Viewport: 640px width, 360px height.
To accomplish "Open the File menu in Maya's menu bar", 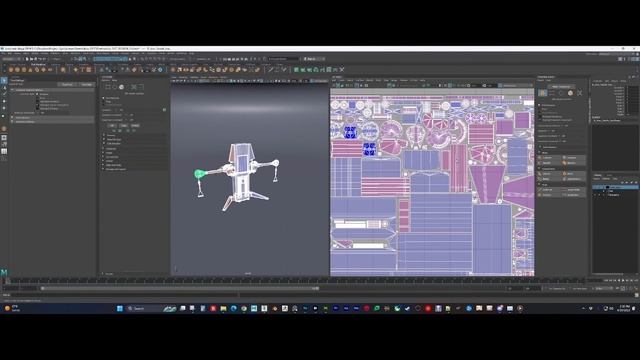I will click(x=3, y=53).
